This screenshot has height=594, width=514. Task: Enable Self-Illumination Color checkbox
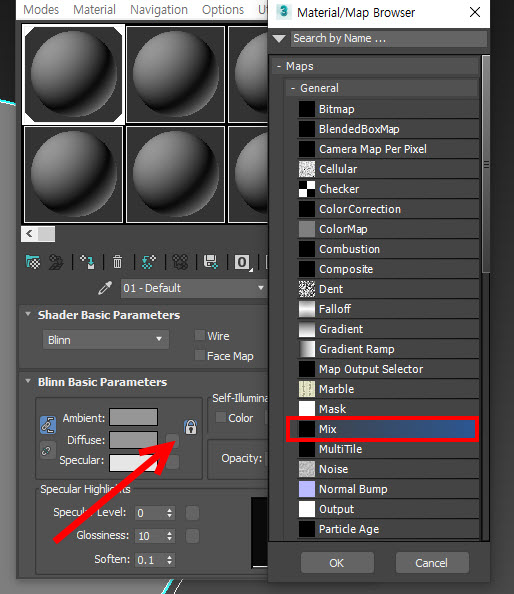220,417
